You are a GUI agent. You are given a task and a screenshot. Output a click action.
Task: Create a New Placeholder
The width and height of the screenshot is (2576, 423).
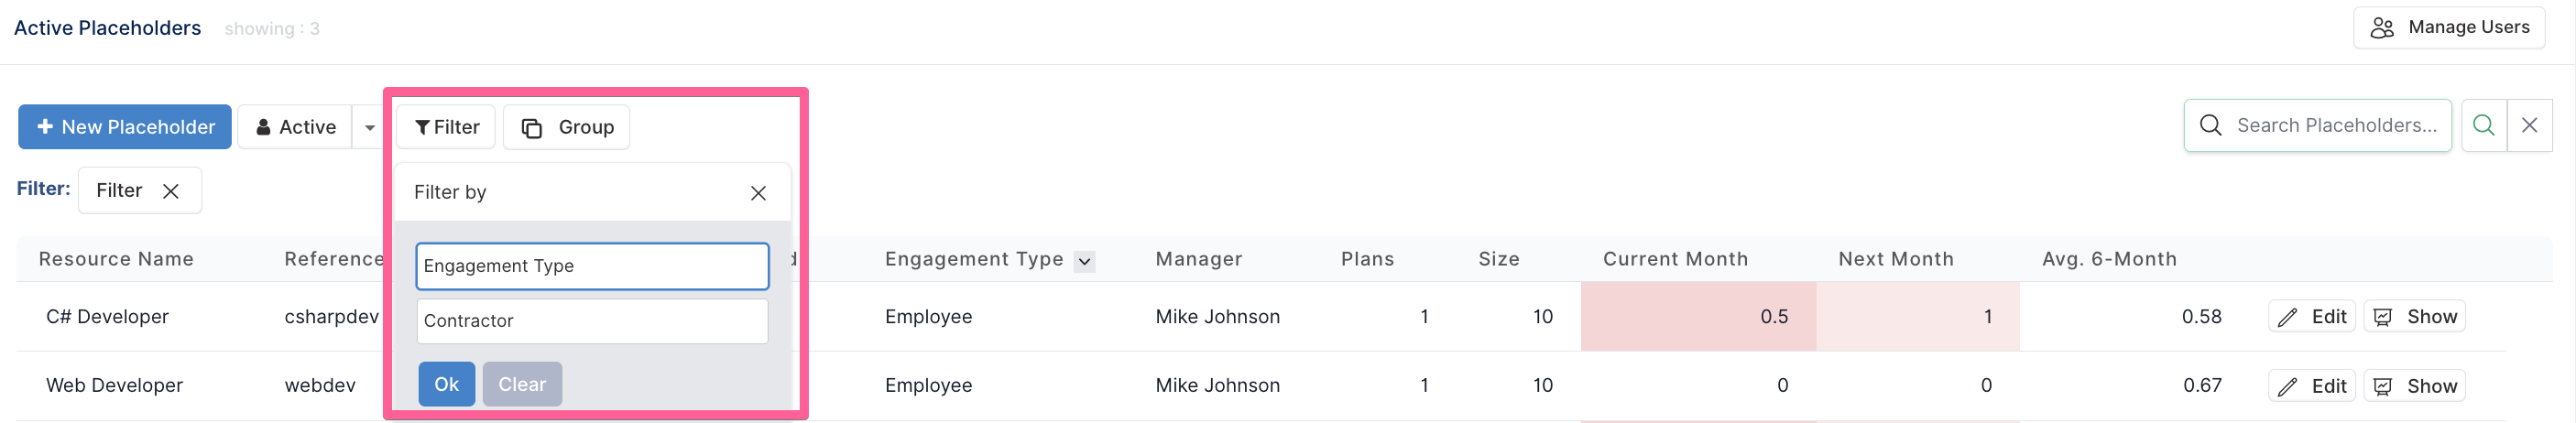click(x=125, y=127)
